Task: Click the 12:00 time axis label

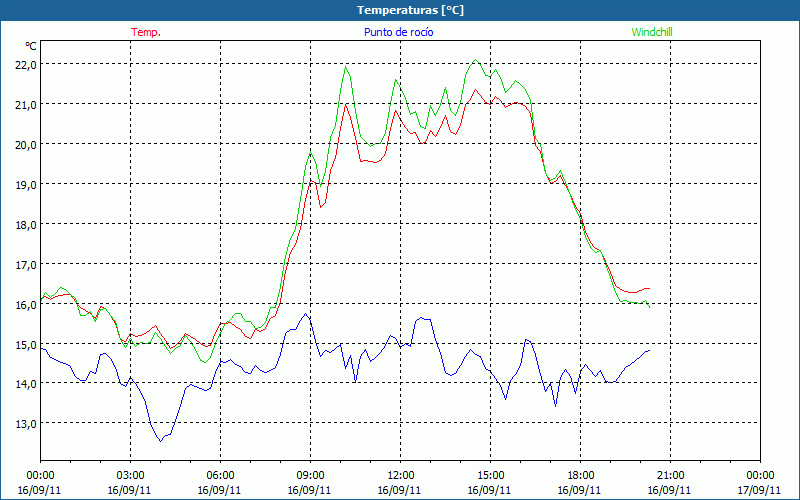Action: point(399,476)
